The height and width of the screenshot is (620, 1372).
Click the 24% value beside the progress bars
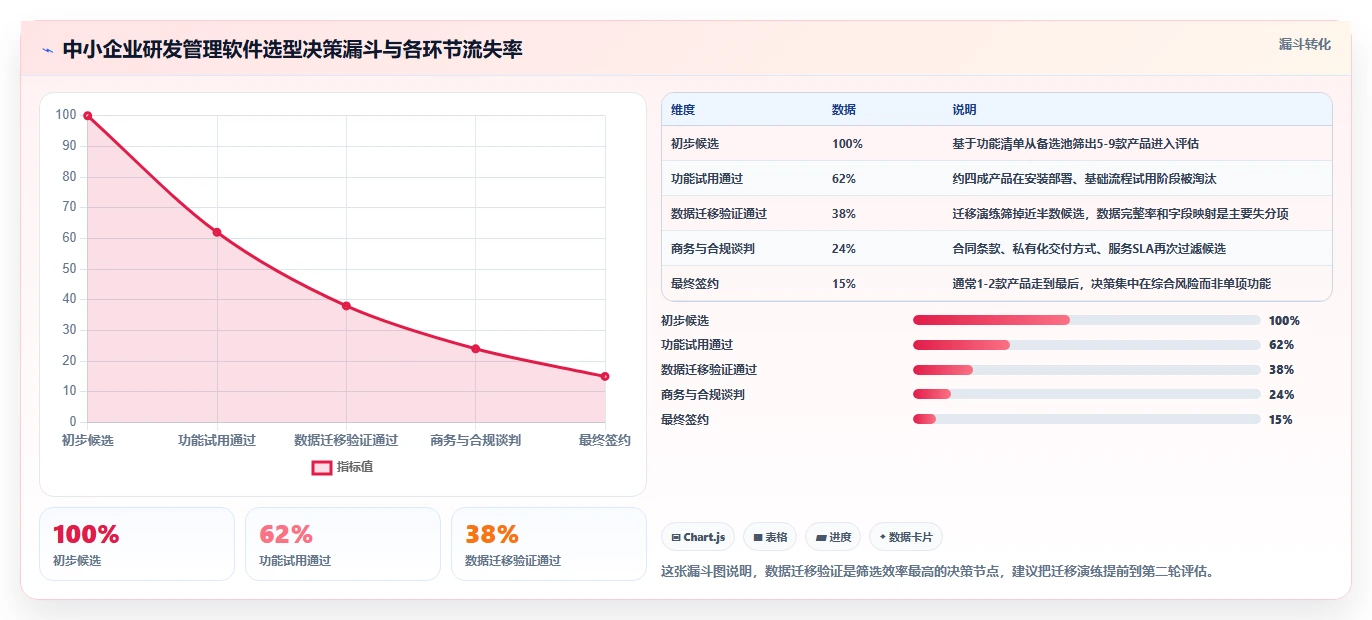(x=1281, y=395)
